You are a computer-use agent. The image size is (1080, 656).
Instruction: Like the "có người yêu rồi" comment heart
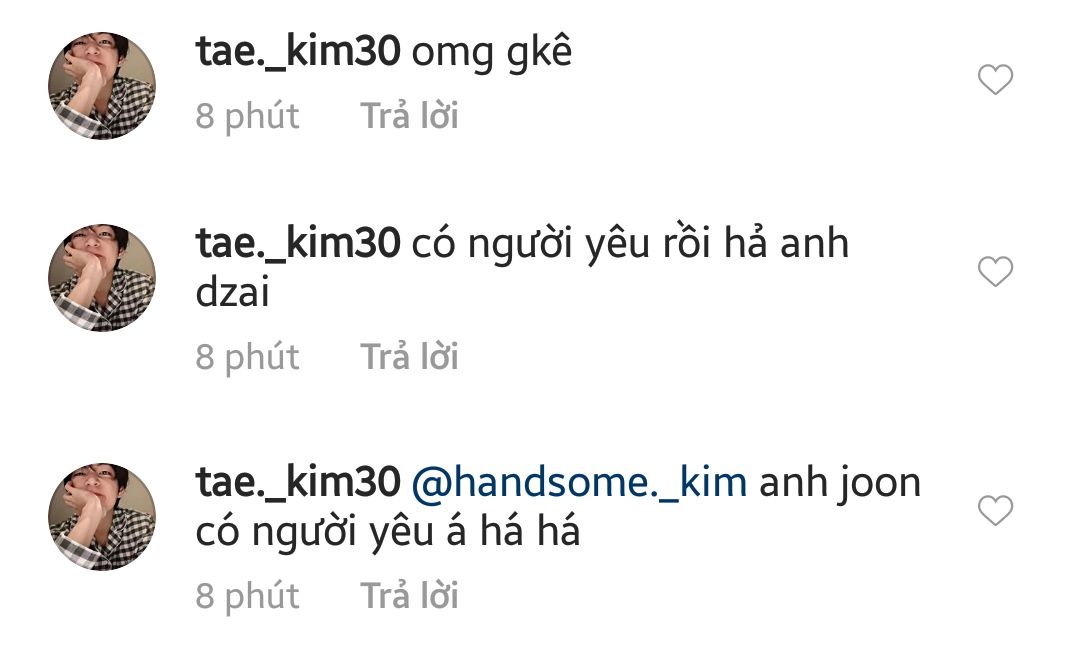[x=995, y=271]
